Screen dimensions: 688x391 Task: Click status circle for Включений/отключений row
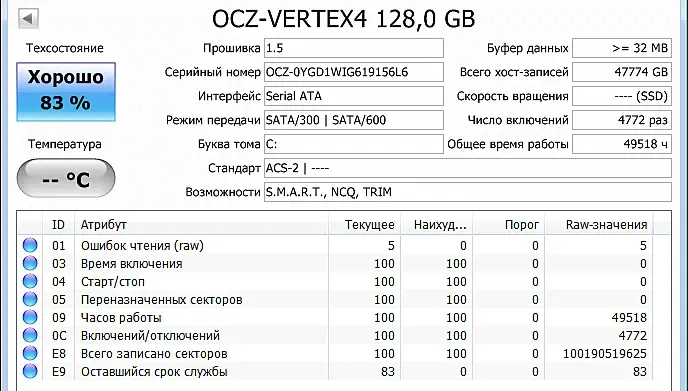tap(30, 335)
